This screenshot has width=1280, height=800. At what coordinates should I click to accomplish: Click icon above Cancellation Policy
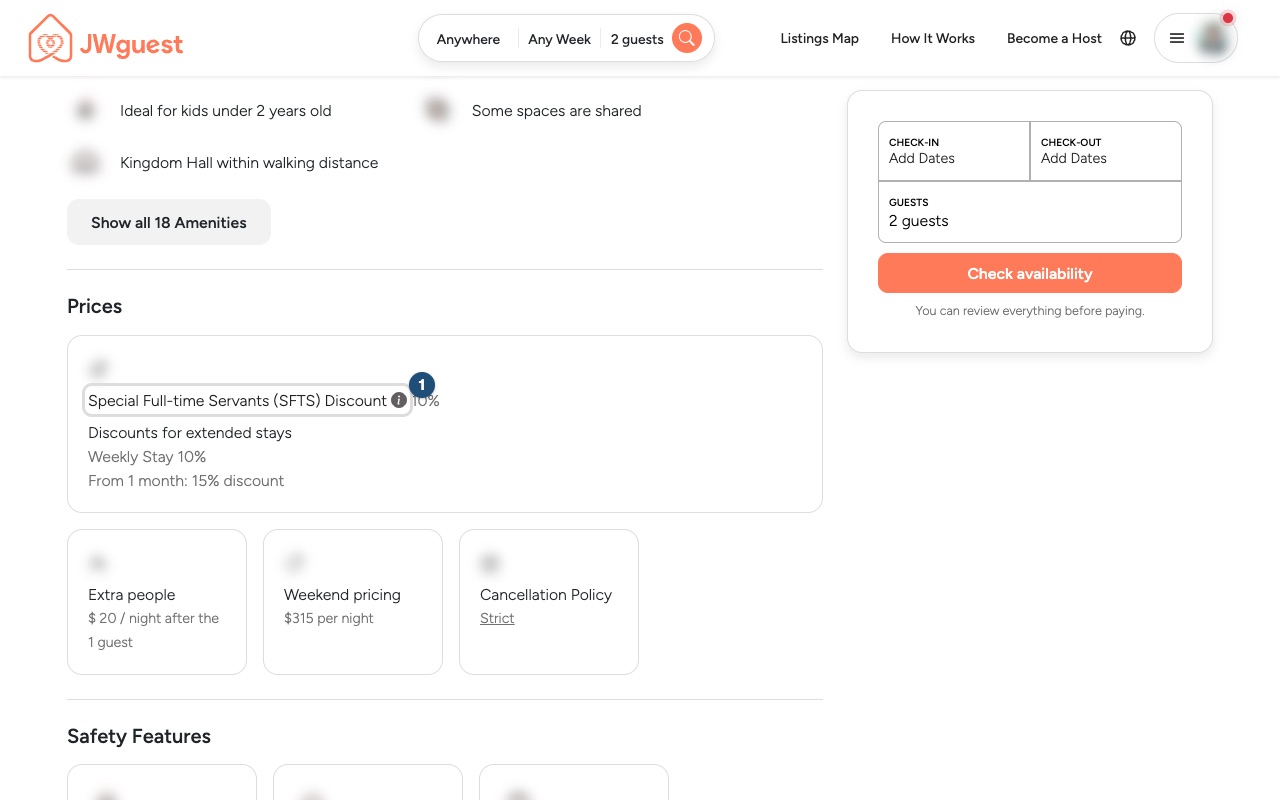pos(490,563)
